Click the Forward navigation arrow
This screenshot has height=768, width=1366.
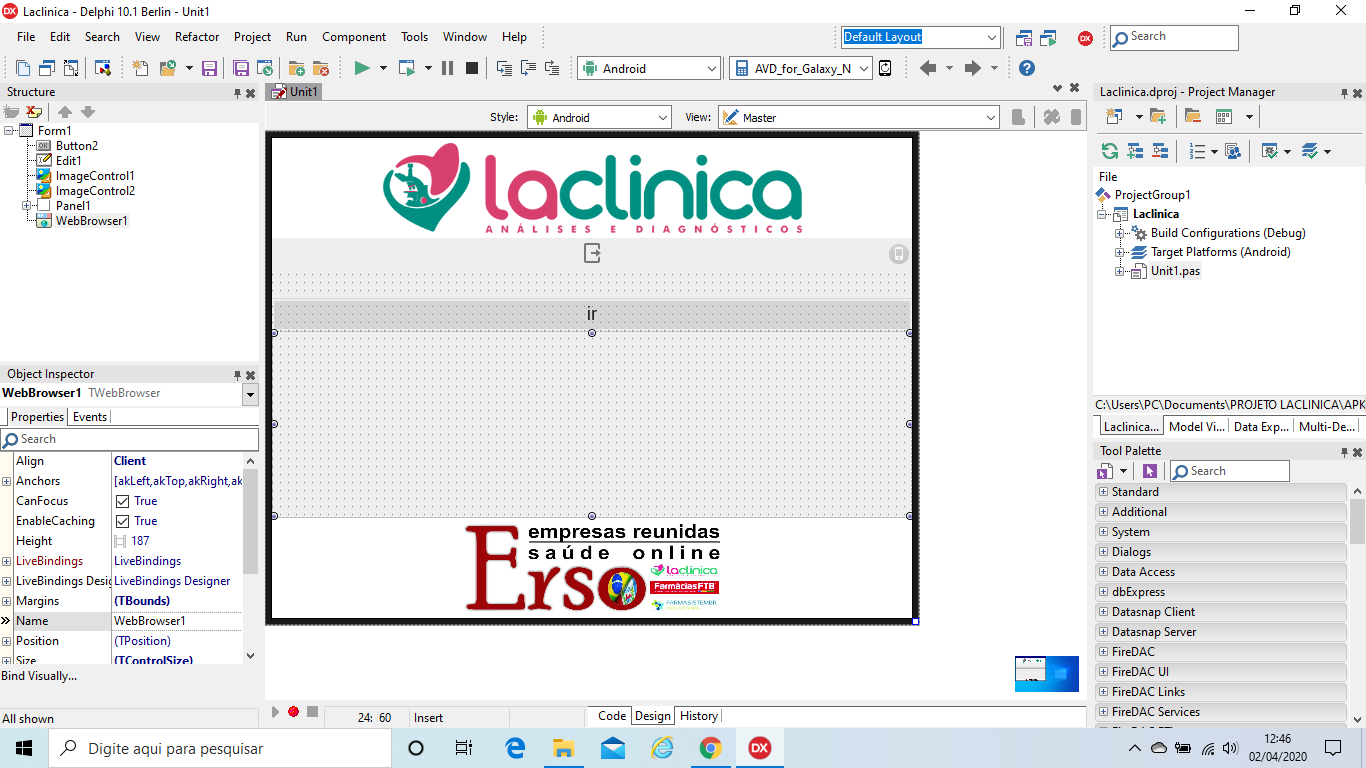(973, 68)
